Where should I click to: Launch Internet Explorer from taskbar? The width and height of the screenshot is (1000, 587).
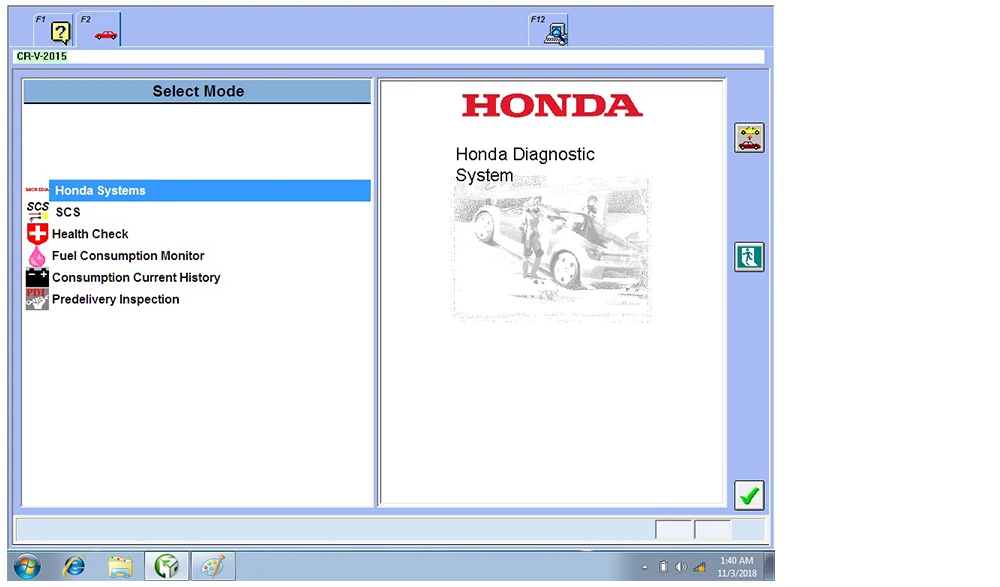pos(74,566)
